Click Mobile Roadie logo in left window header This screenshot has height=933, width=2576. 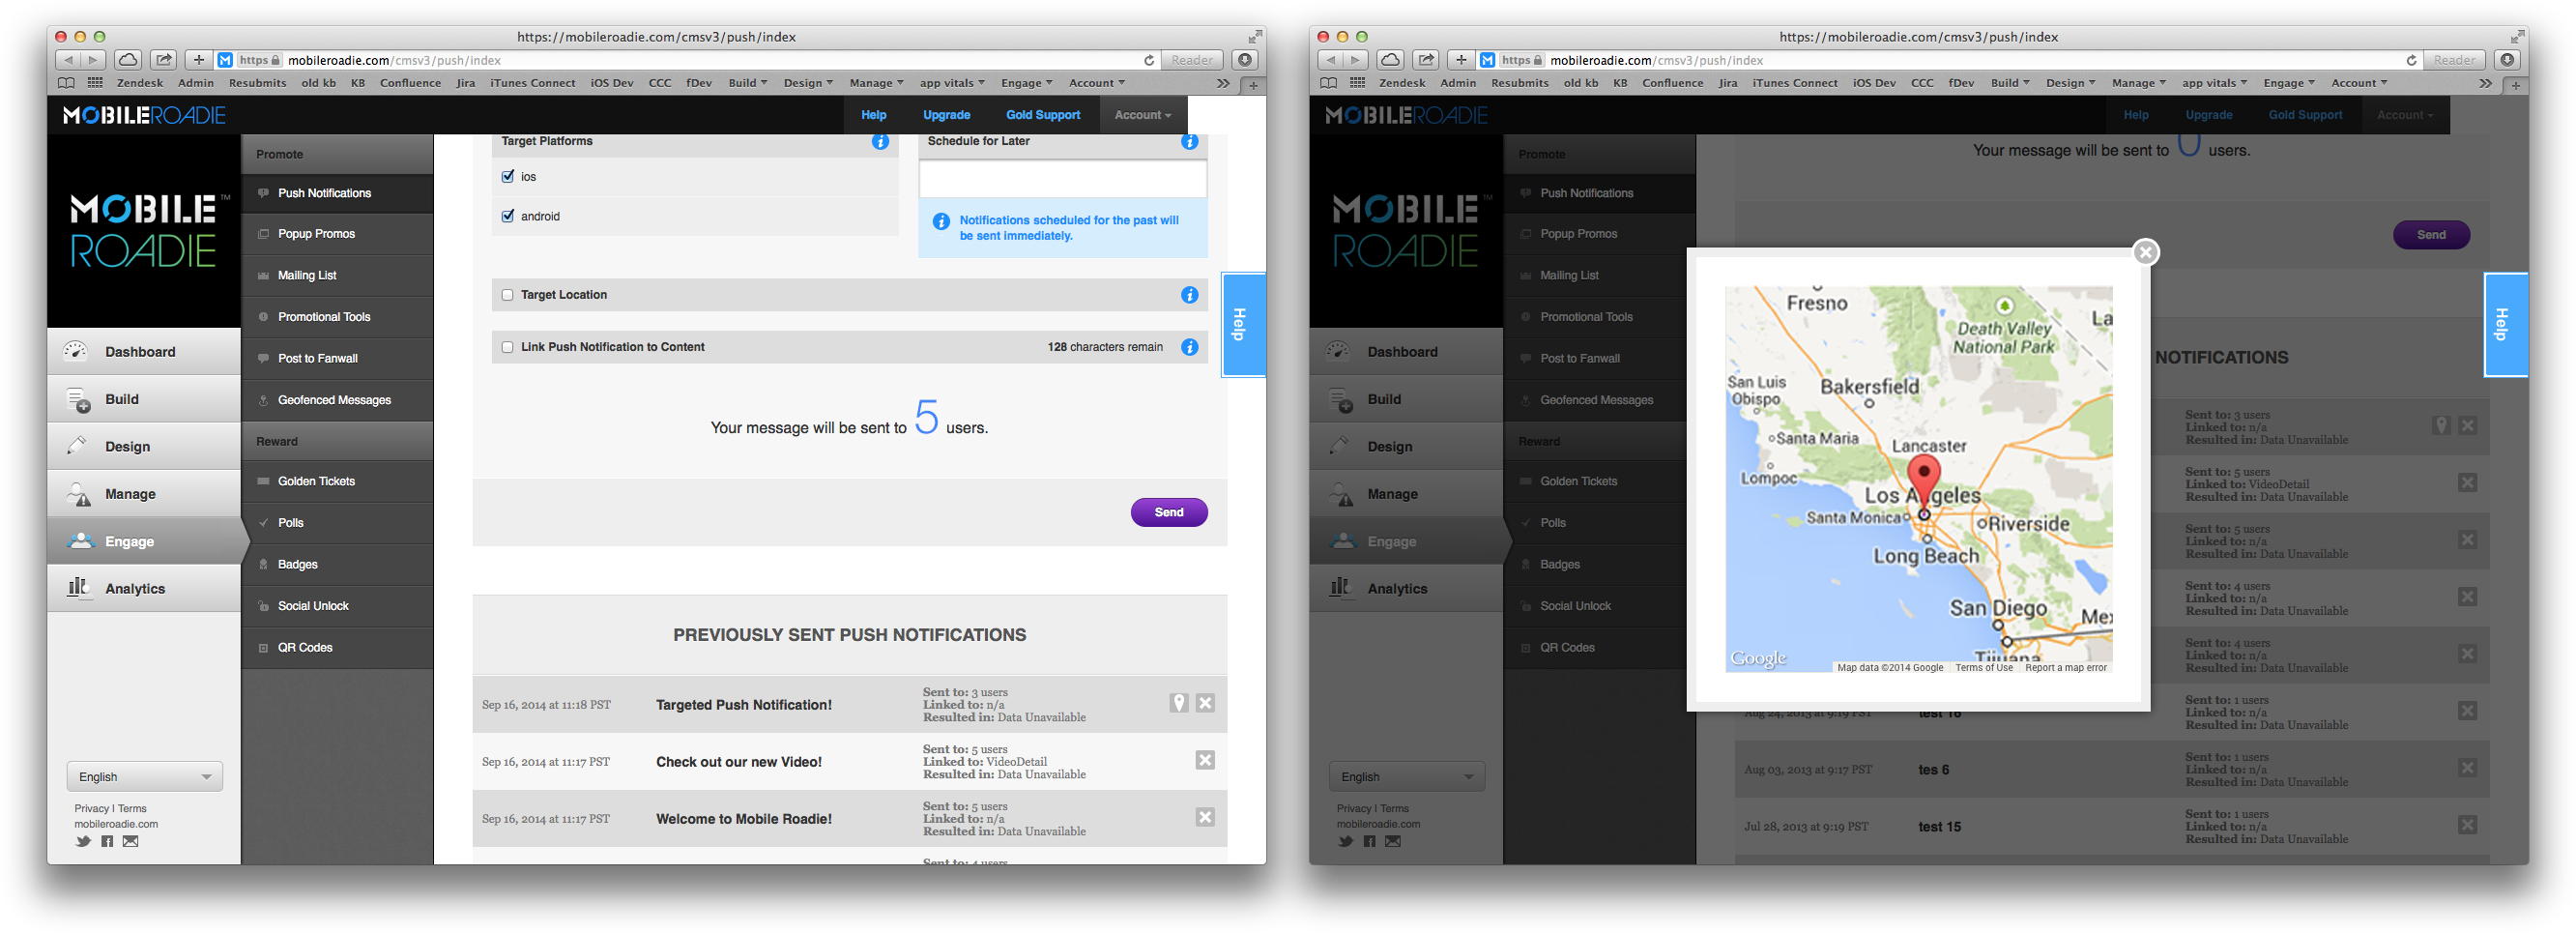pos(144,115)
